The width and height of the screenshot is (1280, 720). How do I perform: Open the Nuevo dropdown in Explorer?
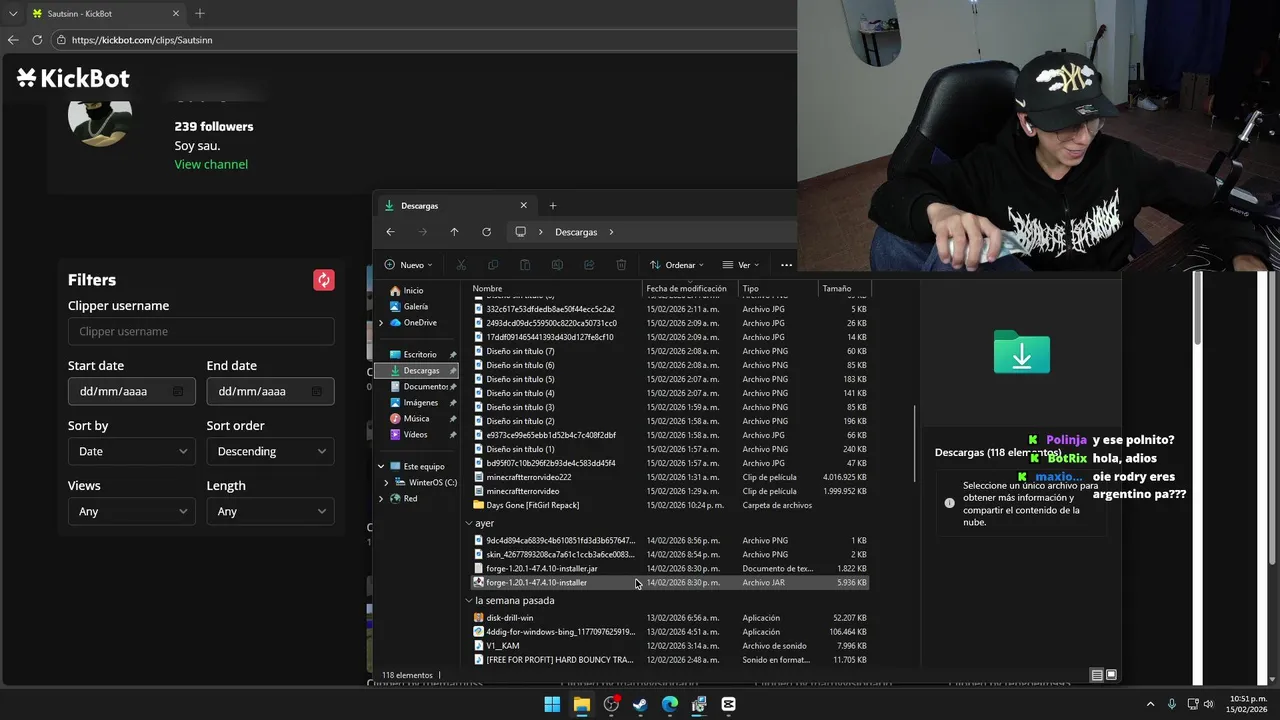pos(408,265)
